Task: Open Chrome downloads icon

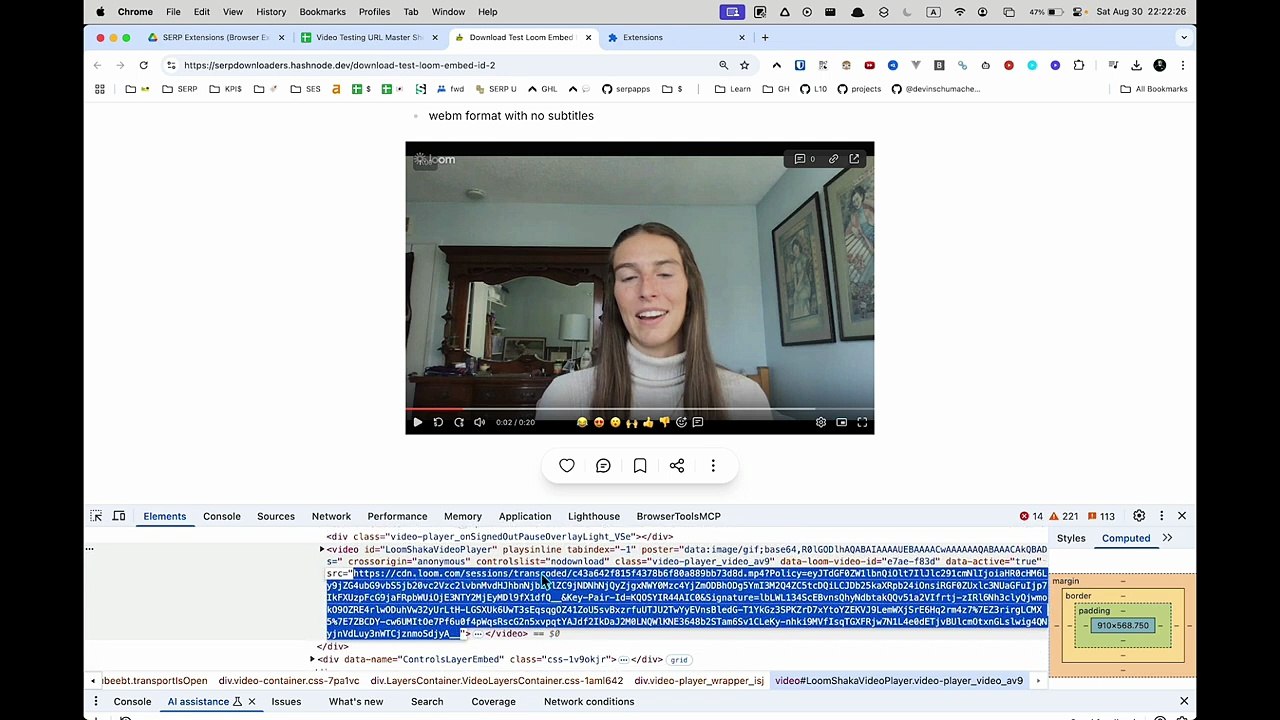Action: point(1136,65)
